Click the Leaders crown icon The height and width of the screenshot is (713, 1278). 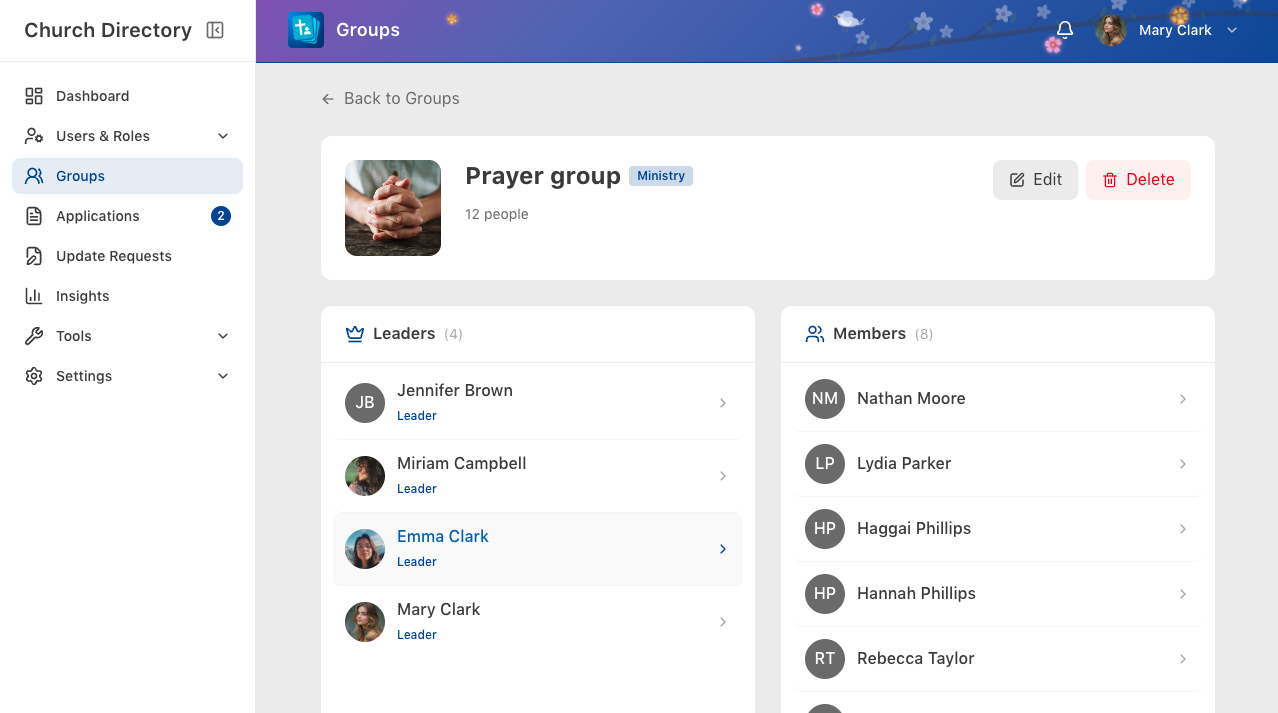pos(354,334)
